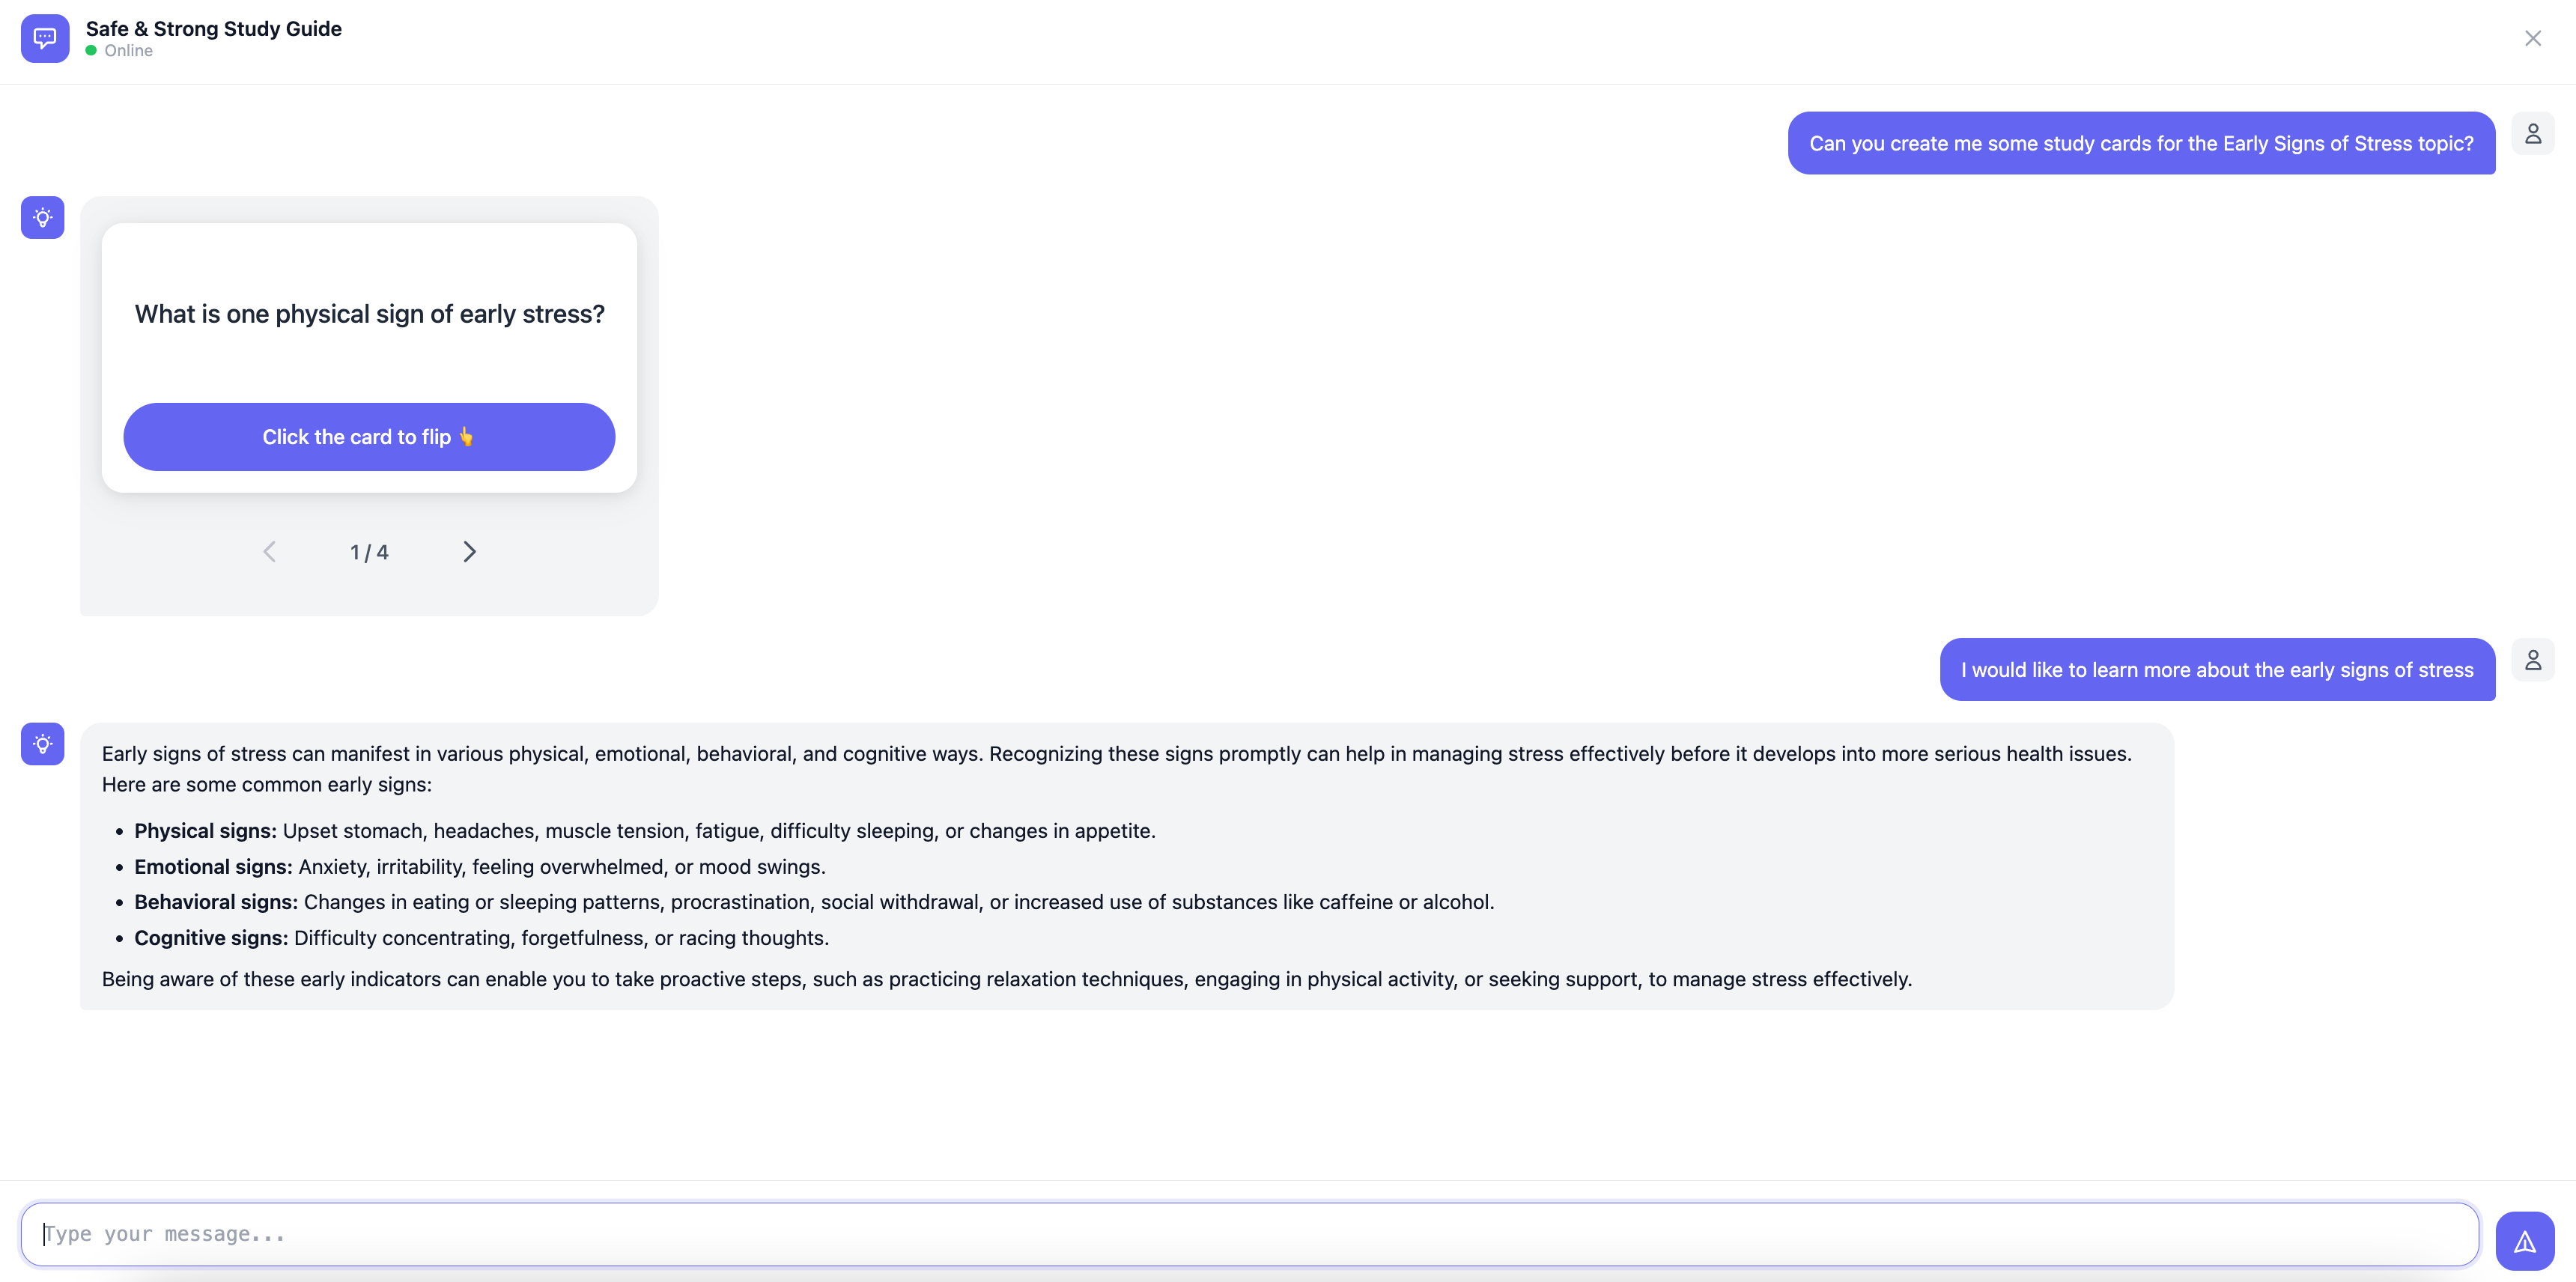Select the user avatar next to the learn-more message
2576x1282 pixels.
tap(2532, 659)
